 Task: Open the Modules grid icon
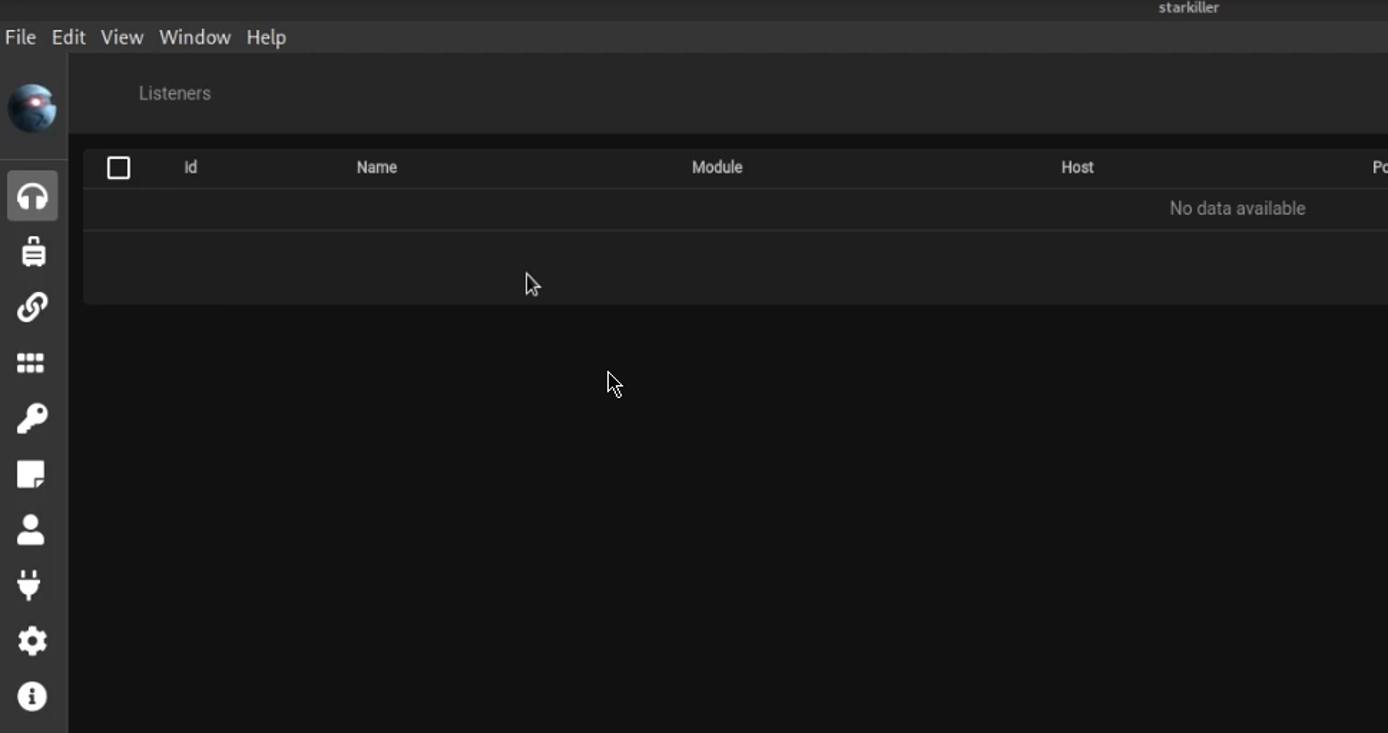[31, 362]
